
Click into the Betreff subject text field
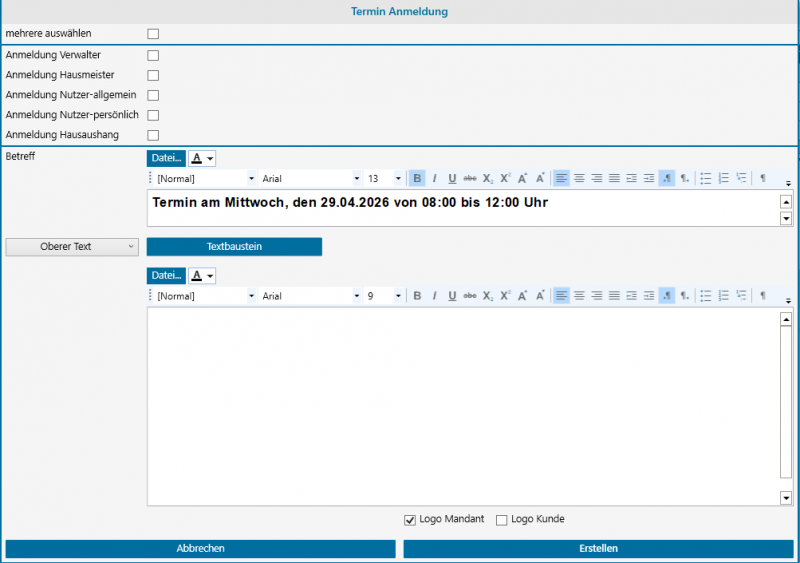point(463,208)
